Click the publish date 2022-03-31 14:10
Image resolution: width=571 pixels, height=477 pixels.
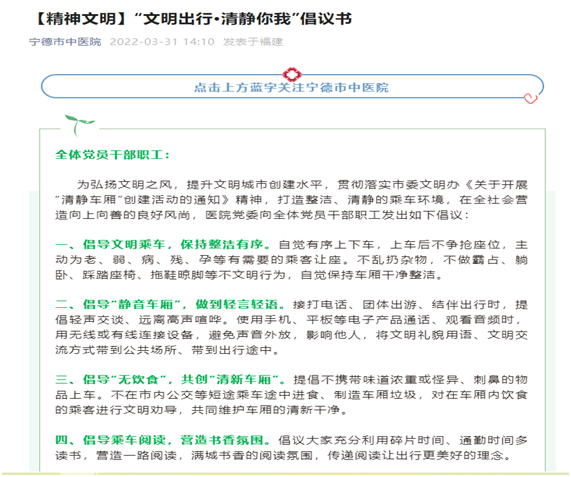(x=162, y=42)
